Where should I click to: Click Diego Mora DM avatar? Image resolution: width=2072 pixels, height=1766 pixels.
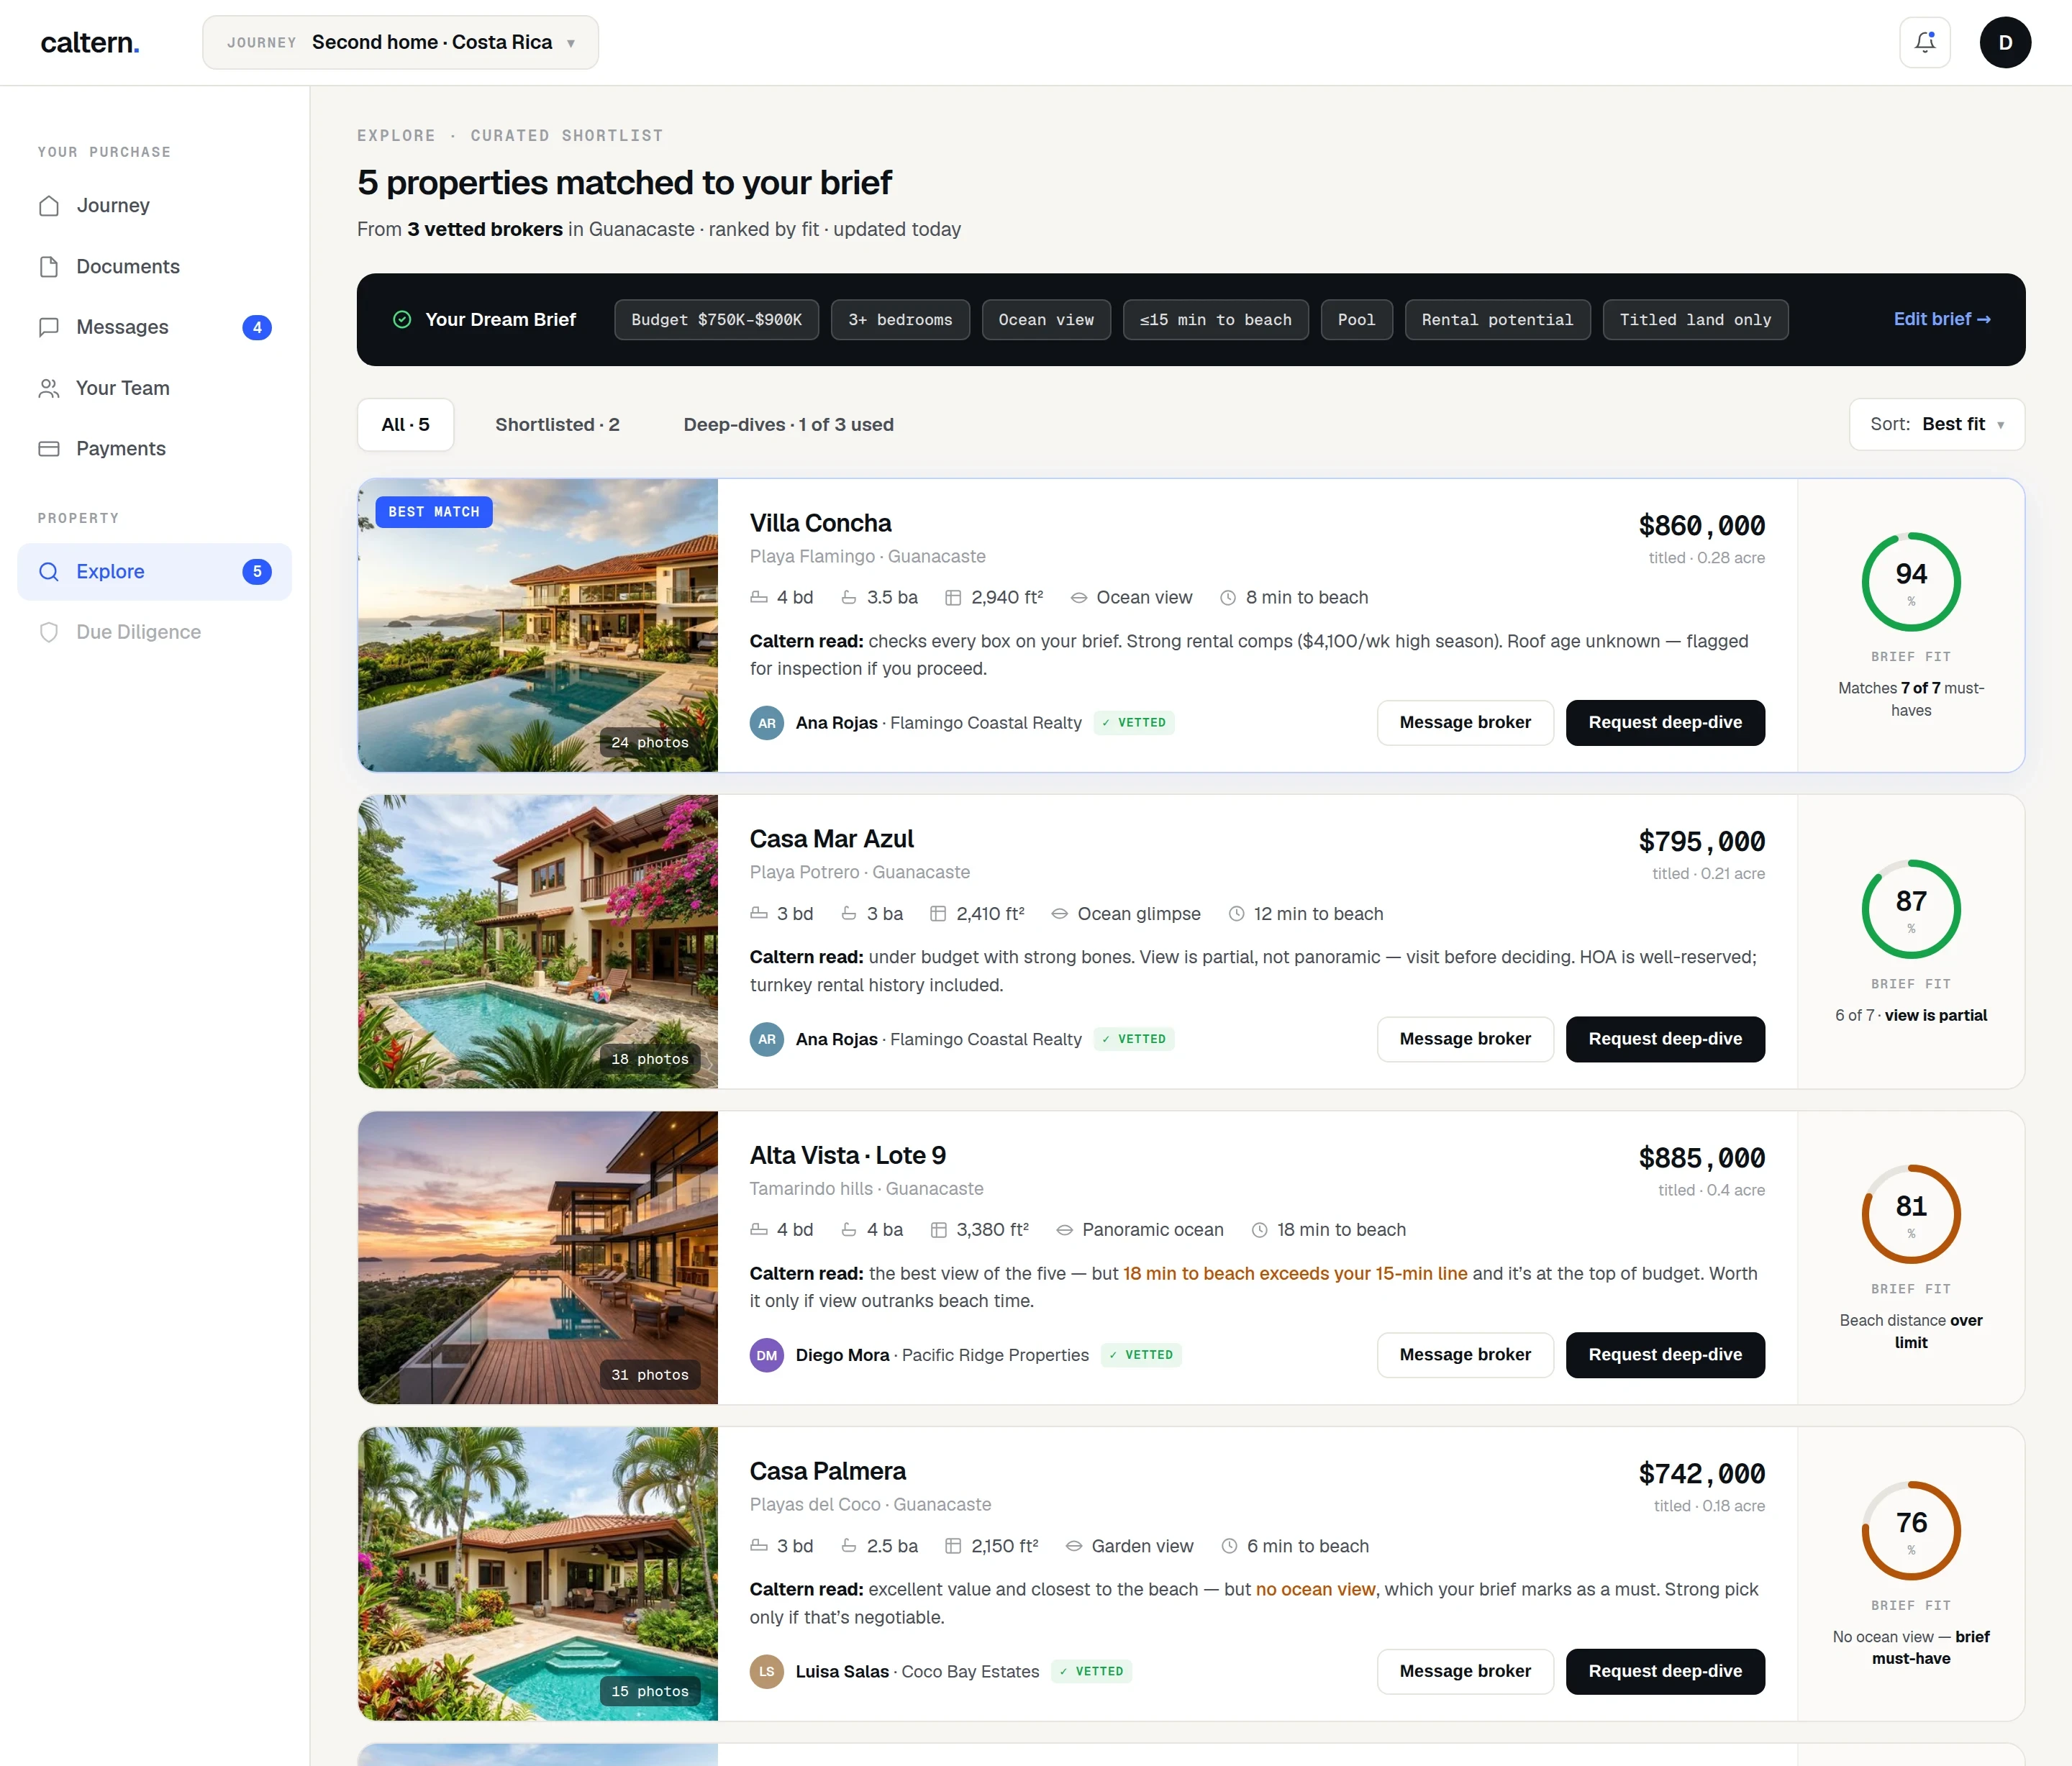(767, 1354)
